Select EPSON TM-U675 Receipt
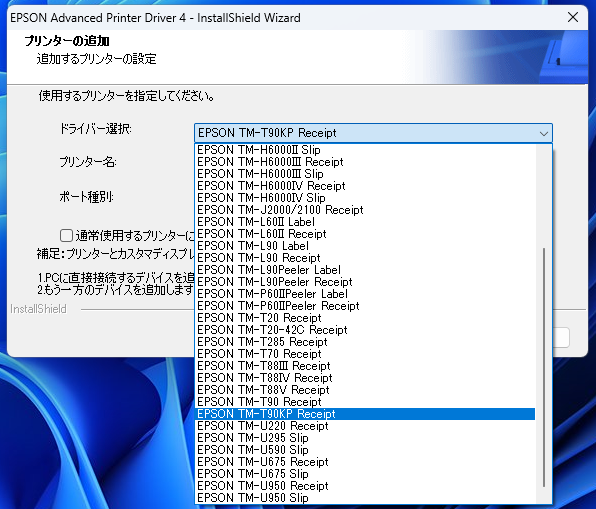The image size is (596, 509). click(x=365, y=462)
